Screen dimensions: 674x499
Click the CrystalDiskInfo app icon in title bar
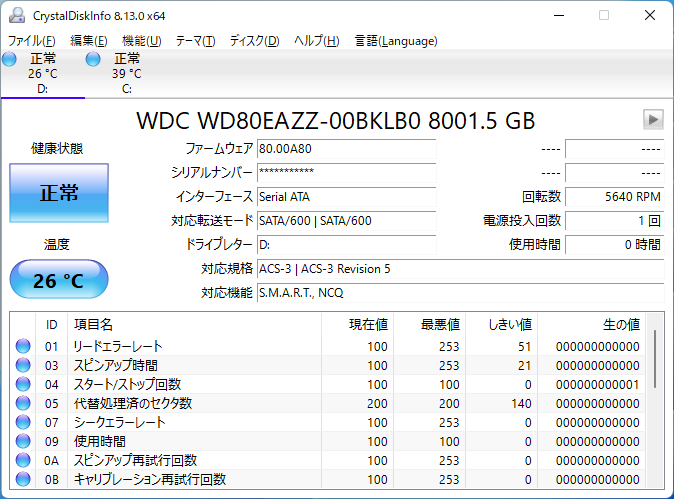[x=17, y=15]
